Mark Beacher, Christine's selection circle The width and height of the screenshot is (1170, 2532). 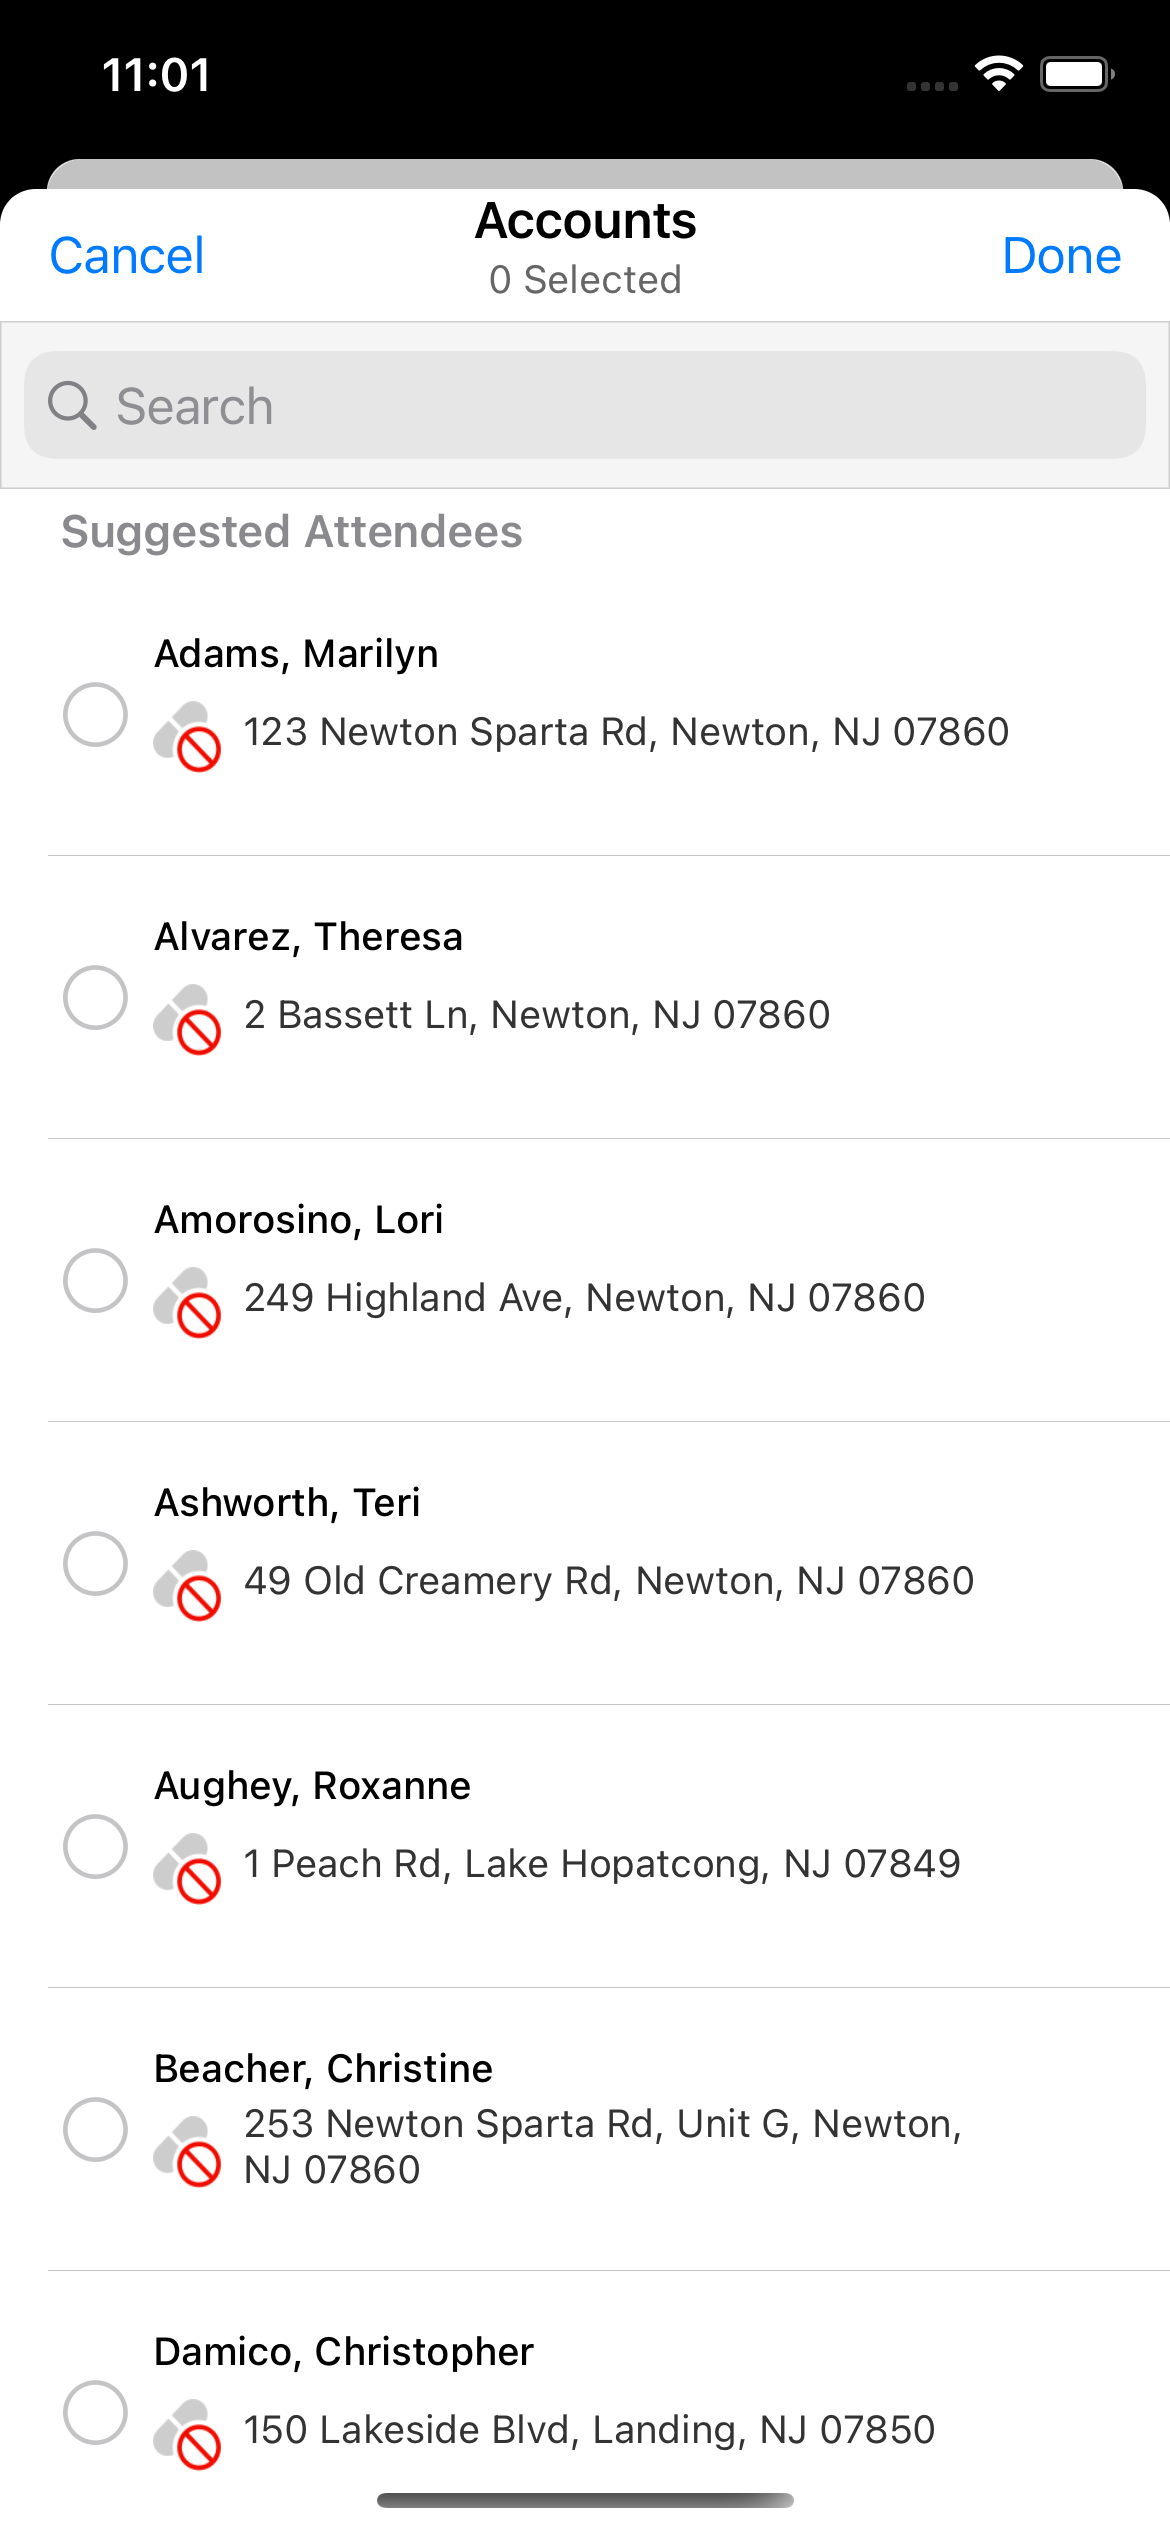95,2129
